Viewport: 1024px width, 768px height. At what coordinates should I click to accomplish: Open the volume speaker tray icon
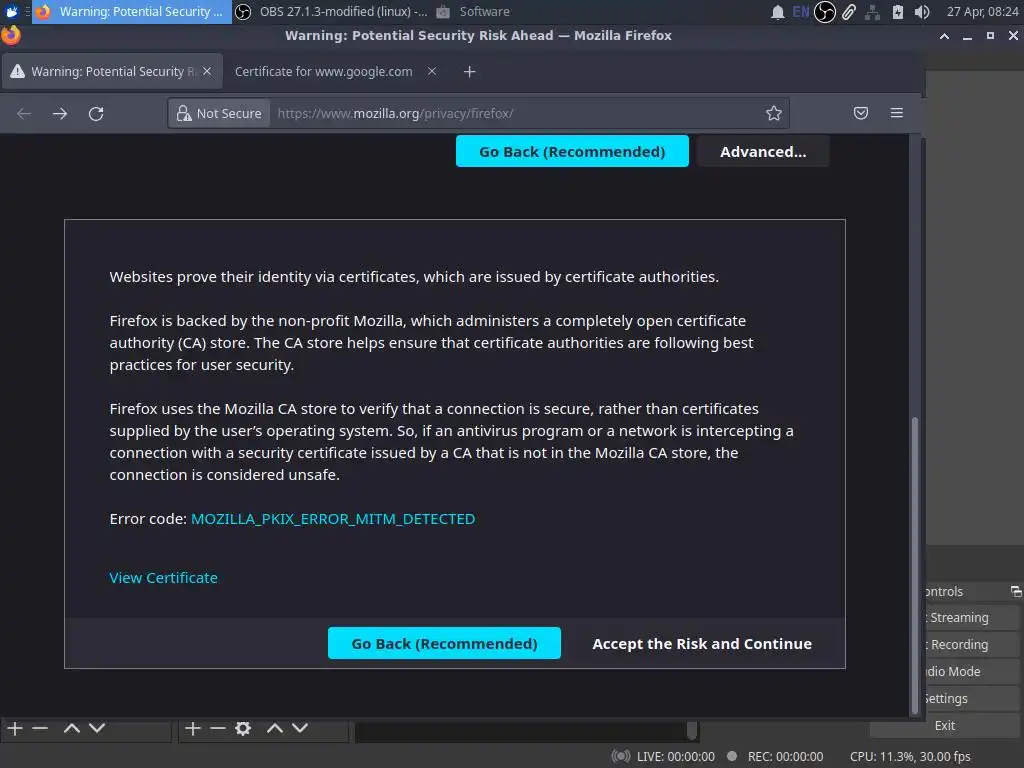(921, 12)
